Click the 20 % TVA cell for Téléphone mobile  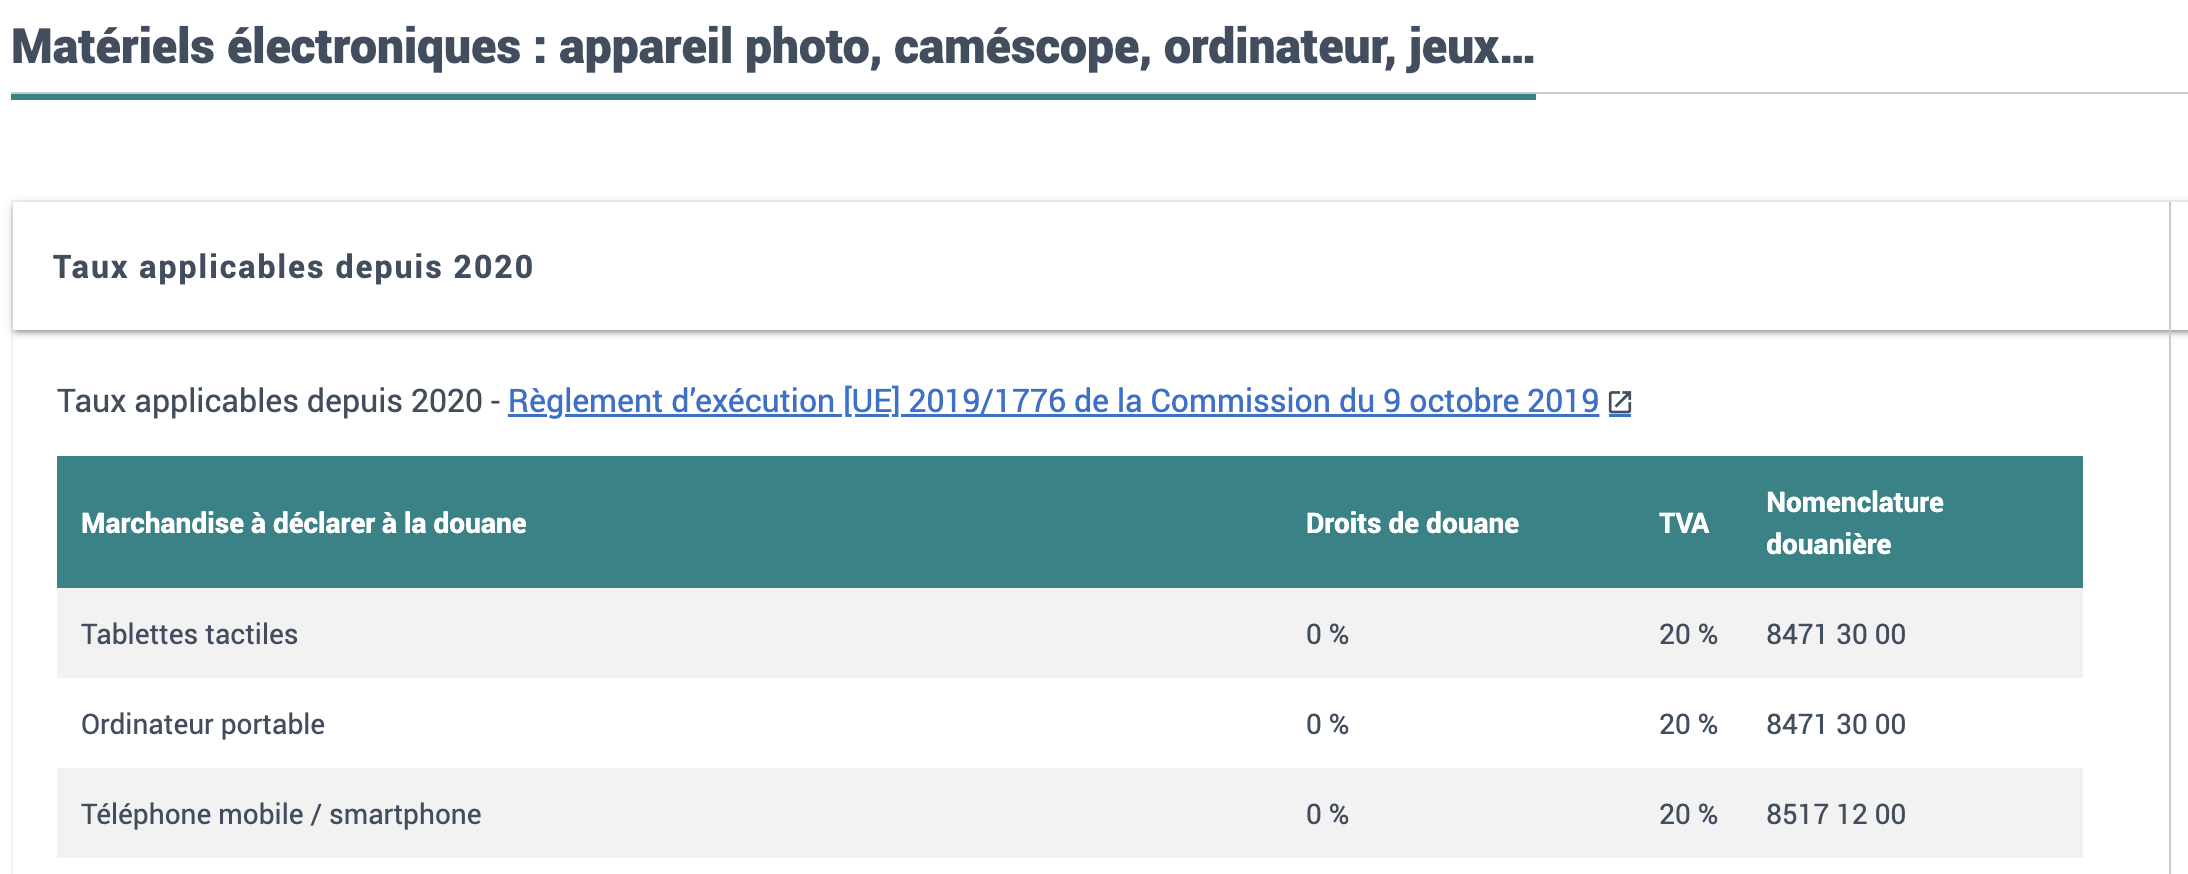coord(1688,814)
